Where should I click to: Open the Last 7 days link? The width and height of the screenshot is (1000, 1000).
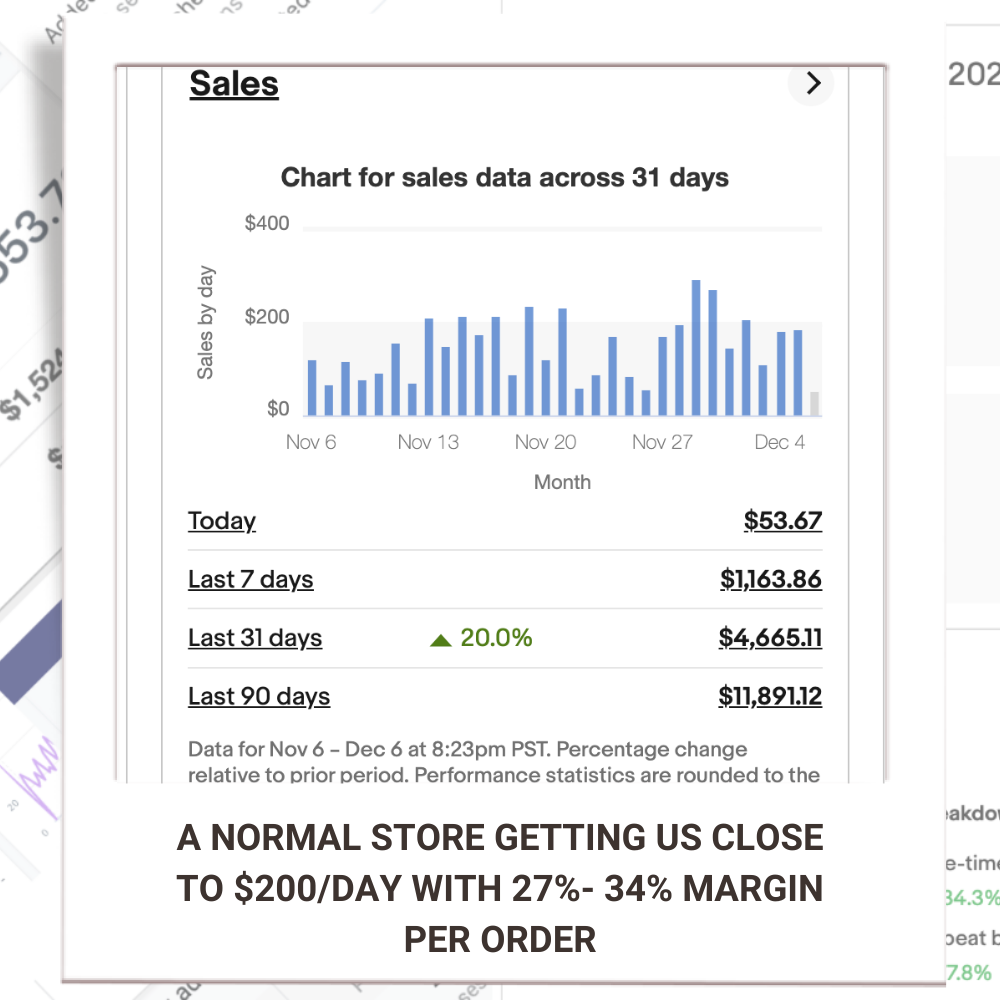250,580
